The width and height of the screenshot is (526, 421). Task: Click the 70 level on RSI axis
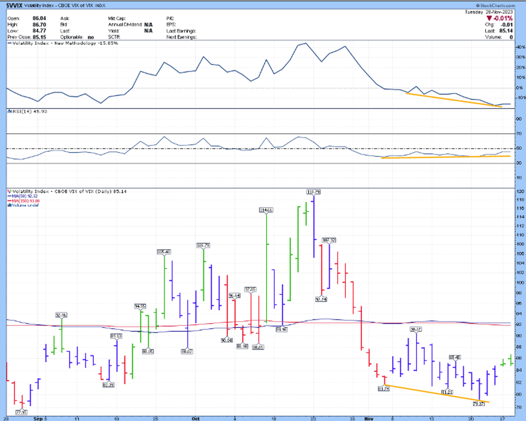[519, 134]
